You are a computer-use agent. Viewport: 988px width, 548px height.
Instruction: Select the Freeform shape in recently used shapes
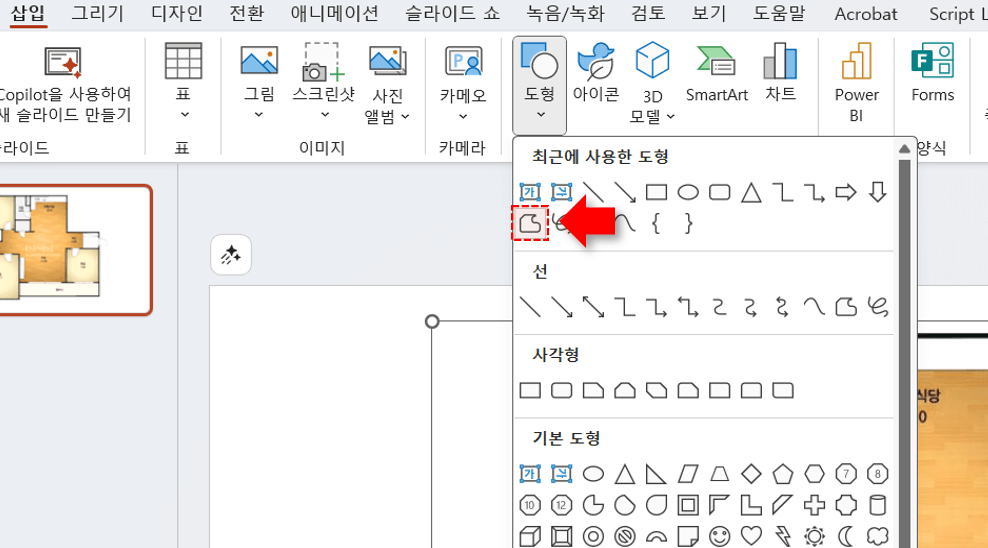[530, 223]
